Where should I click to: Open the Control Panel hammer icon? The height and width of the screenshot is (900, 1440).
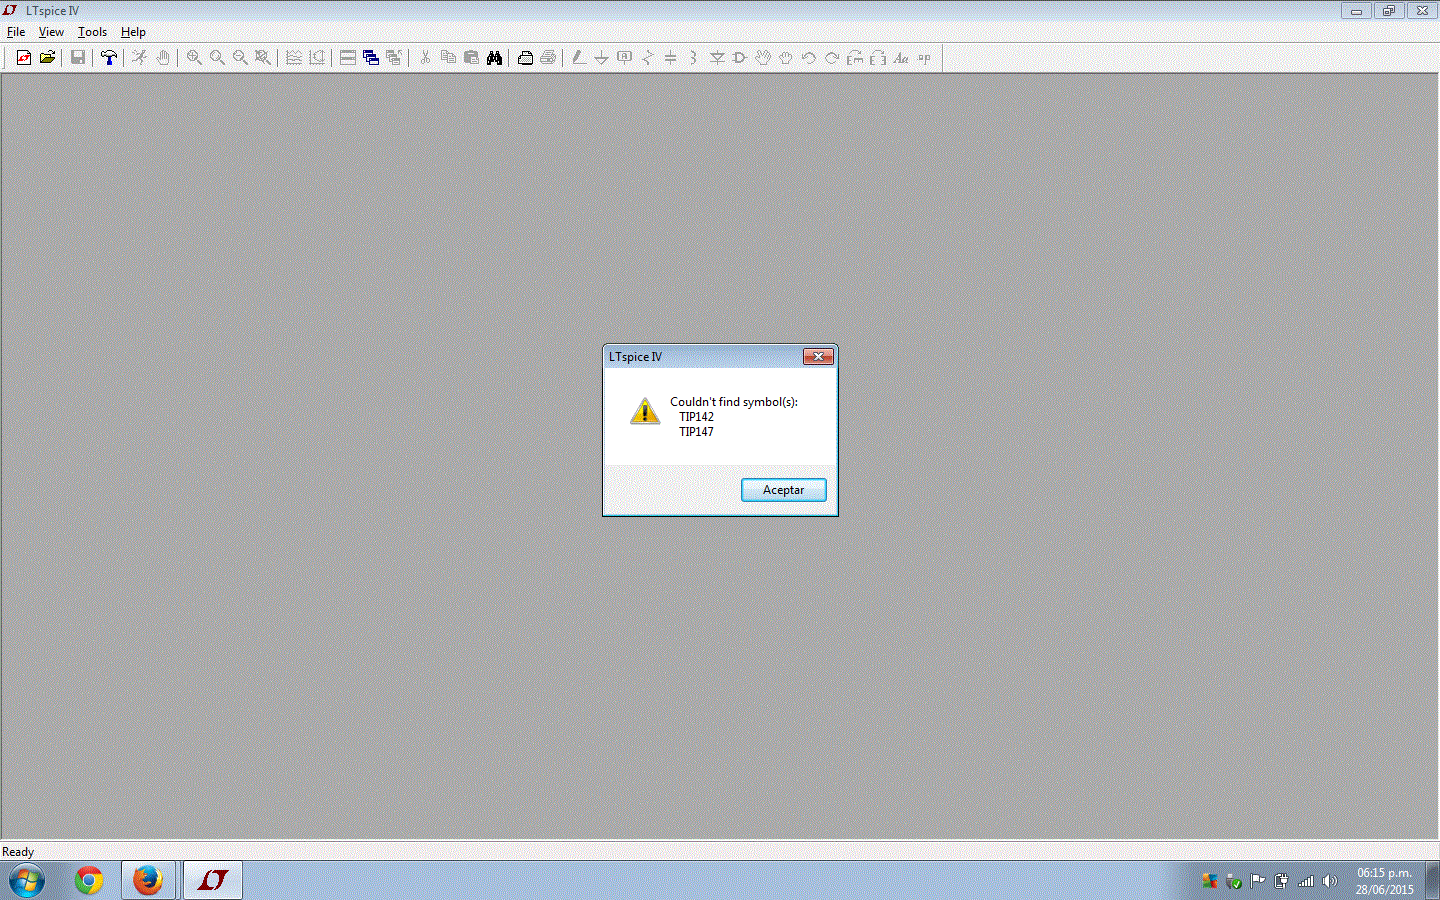pos(109,58)
